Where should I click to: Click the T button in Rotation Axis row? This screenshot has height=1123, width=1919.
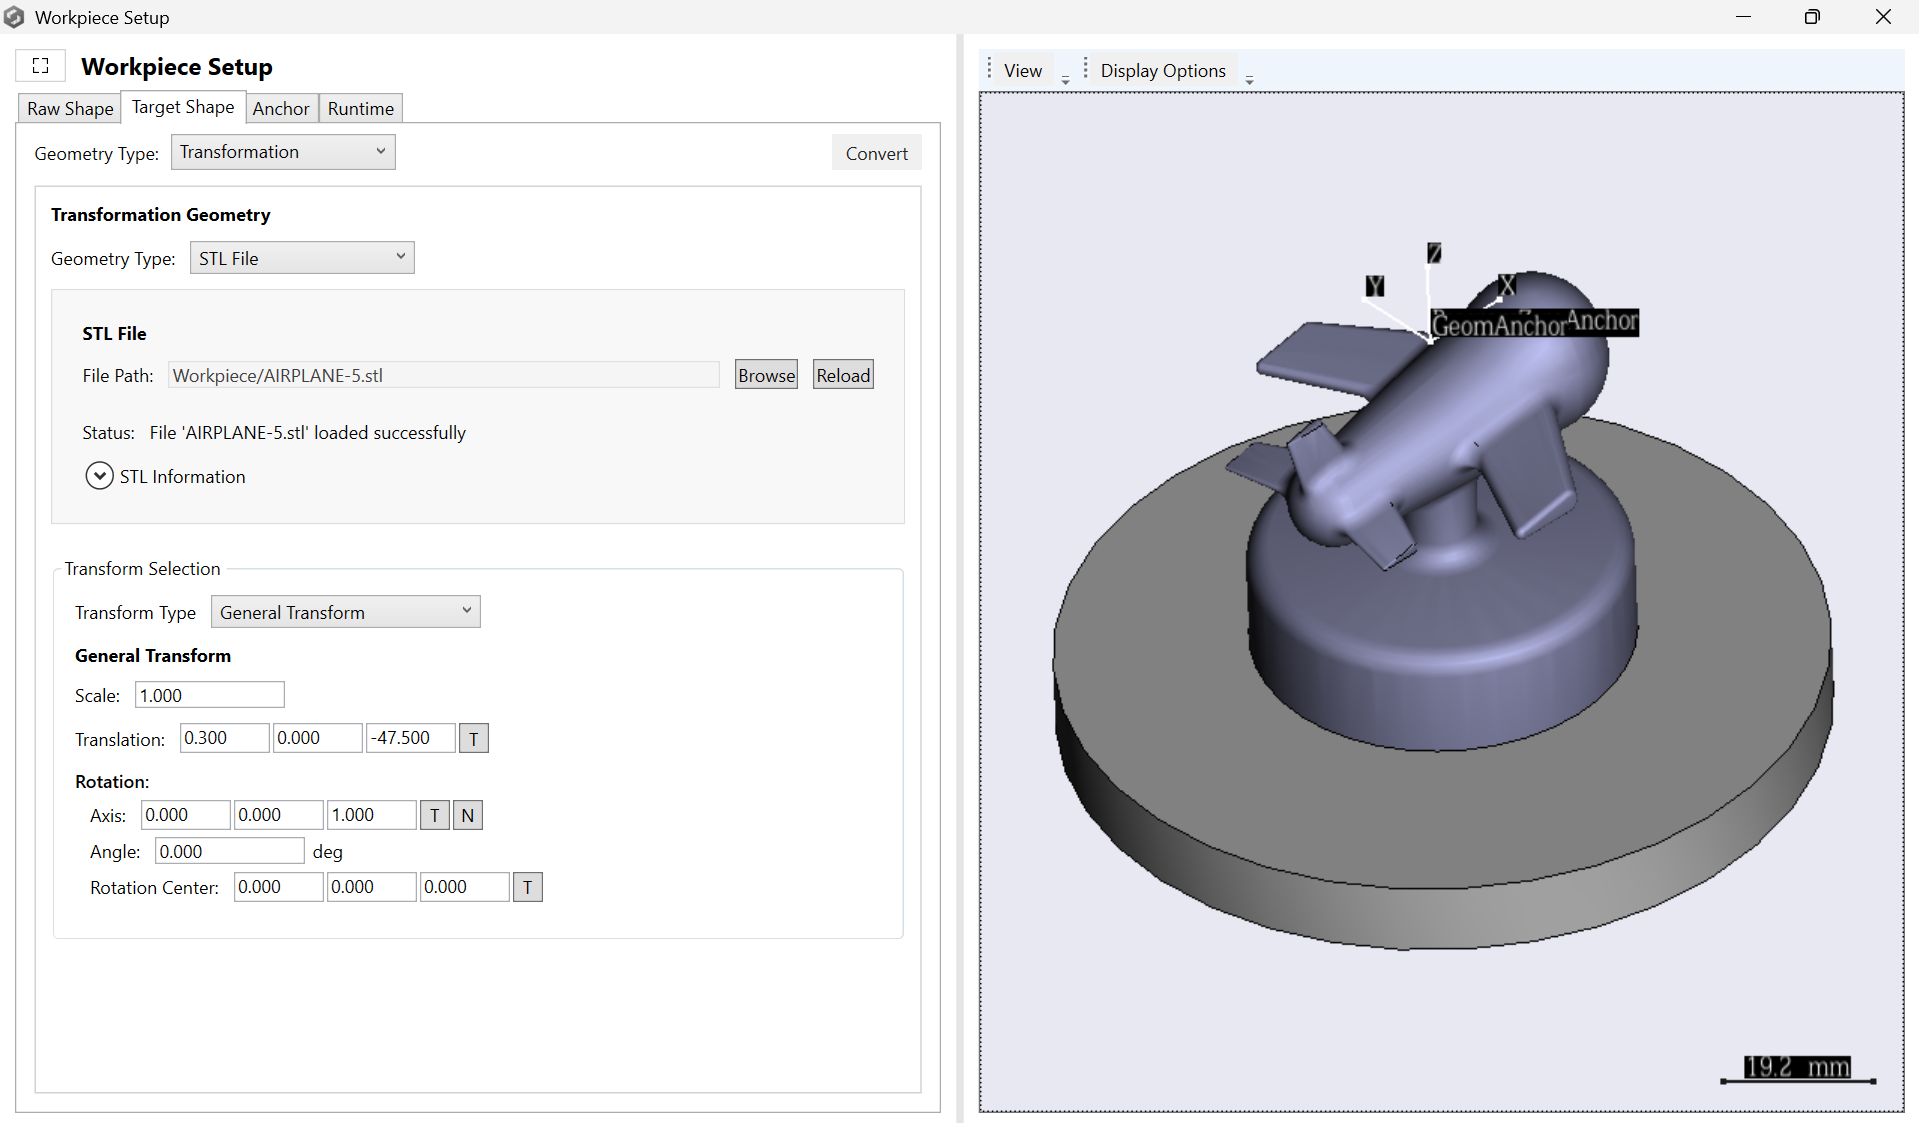(x=434, y=815)
